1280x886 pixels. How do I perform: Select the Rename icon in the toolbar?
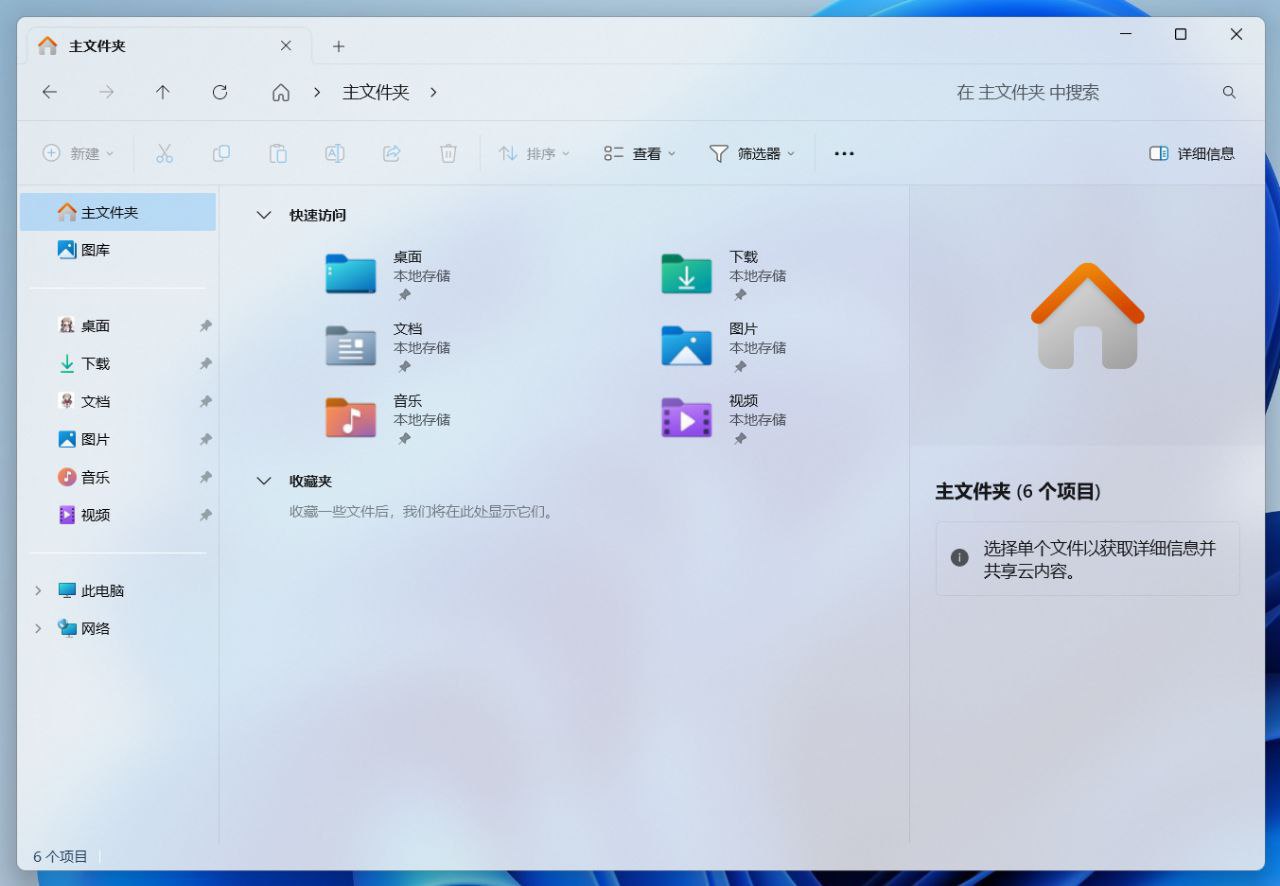[334, 153]
